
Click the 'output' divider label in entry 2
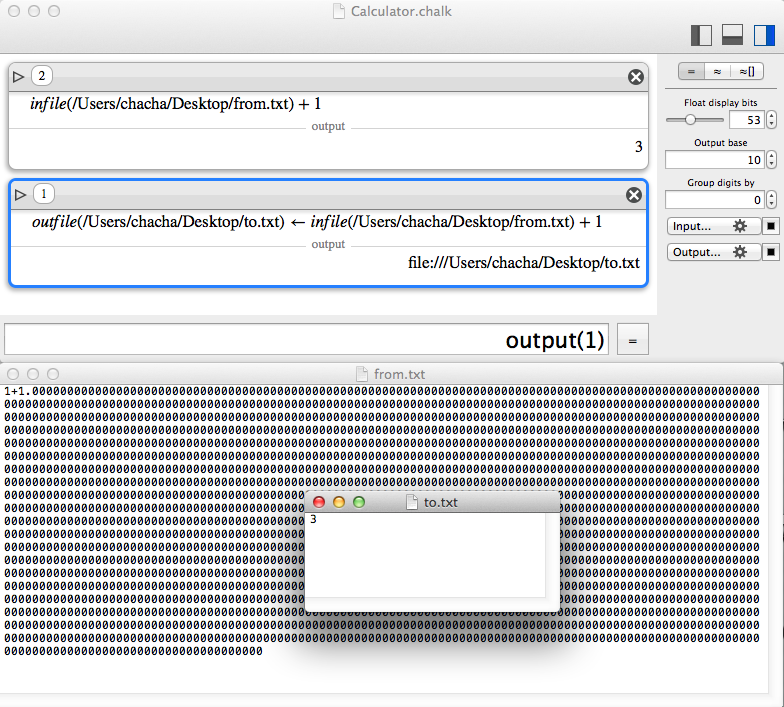(x=328, y=126)
